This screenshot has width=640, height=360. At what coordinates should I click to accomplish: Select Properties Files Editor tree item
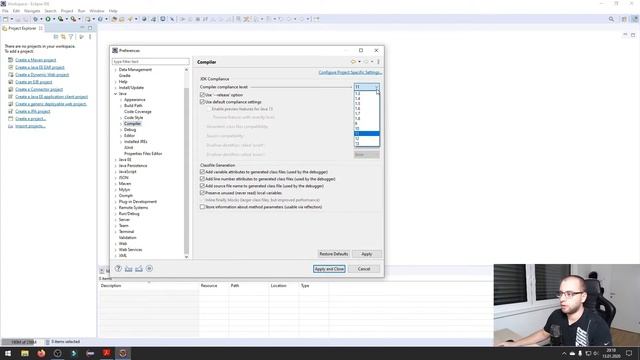[143, 154]
